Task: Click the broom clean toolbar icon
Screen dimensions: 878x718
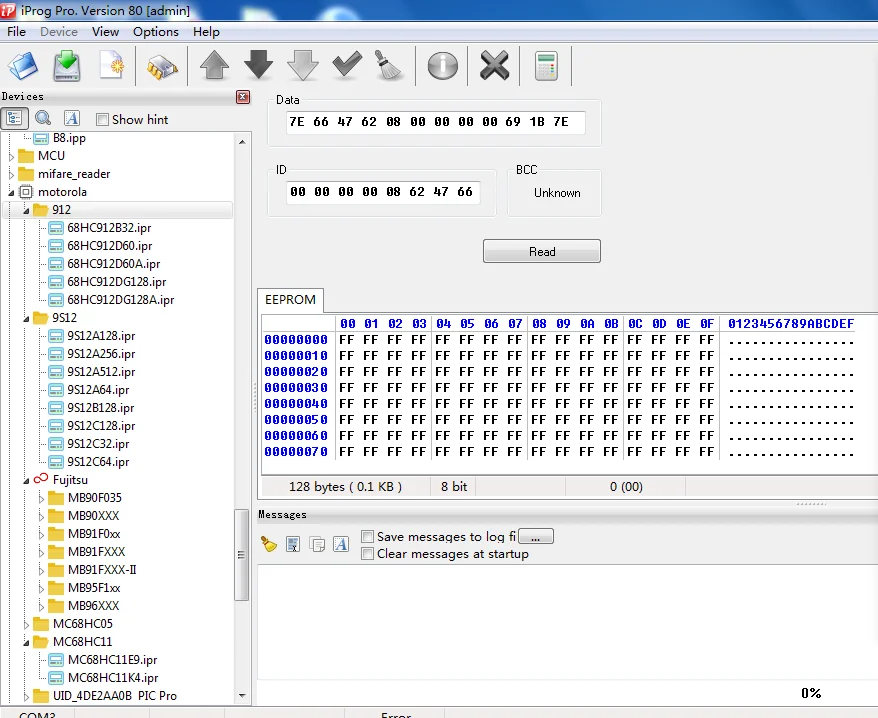Action: pyautogui.click(x=389, y=66)
